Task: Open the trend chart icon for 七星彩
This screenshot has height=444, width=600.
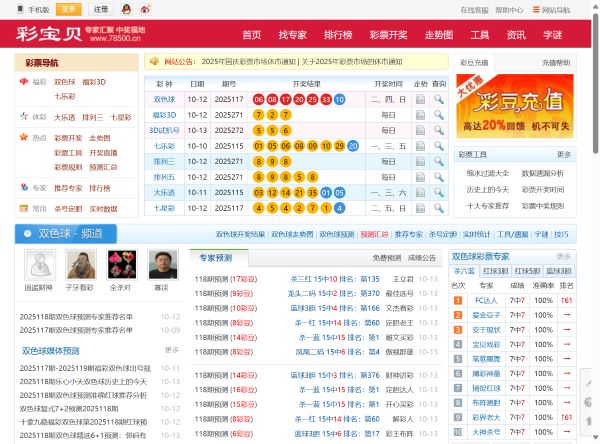Action: (420, 208)
